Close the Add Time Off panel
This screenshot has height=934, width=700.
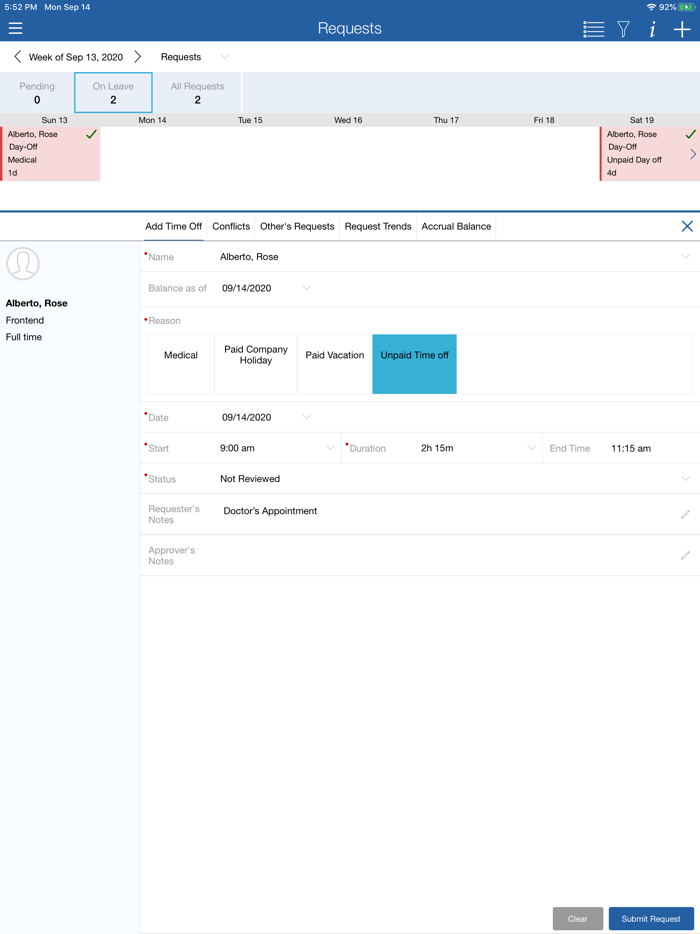[x=687, y=226]
